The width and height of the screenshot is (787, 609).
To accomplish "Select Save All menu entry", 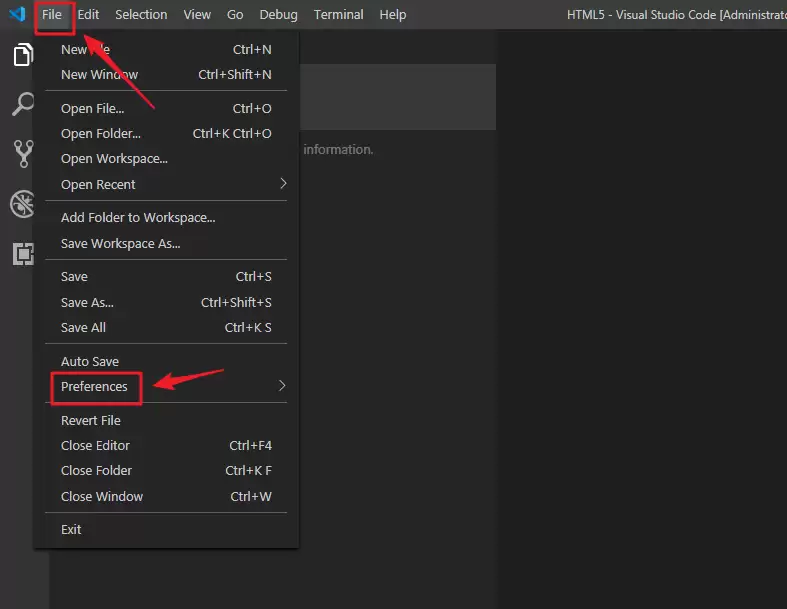I will 83,327.
